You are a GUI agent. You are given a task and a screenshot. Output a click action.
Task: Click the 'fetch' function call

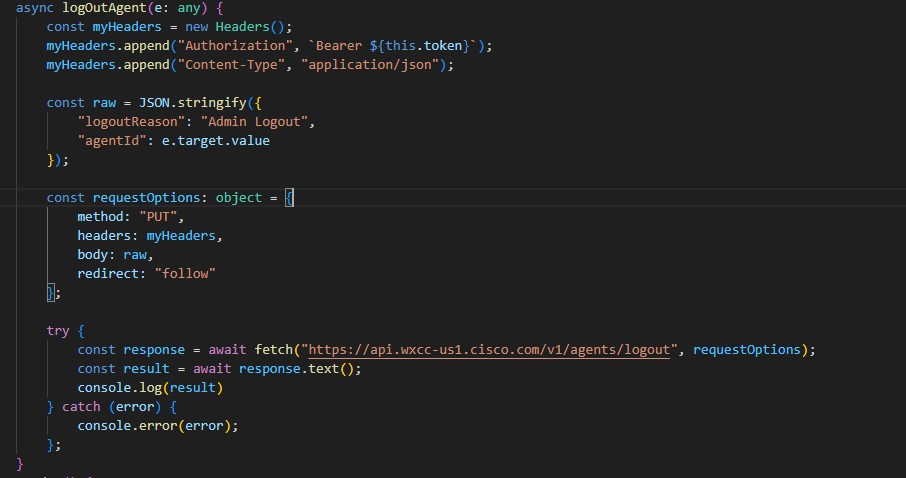(x=273, y=350)
